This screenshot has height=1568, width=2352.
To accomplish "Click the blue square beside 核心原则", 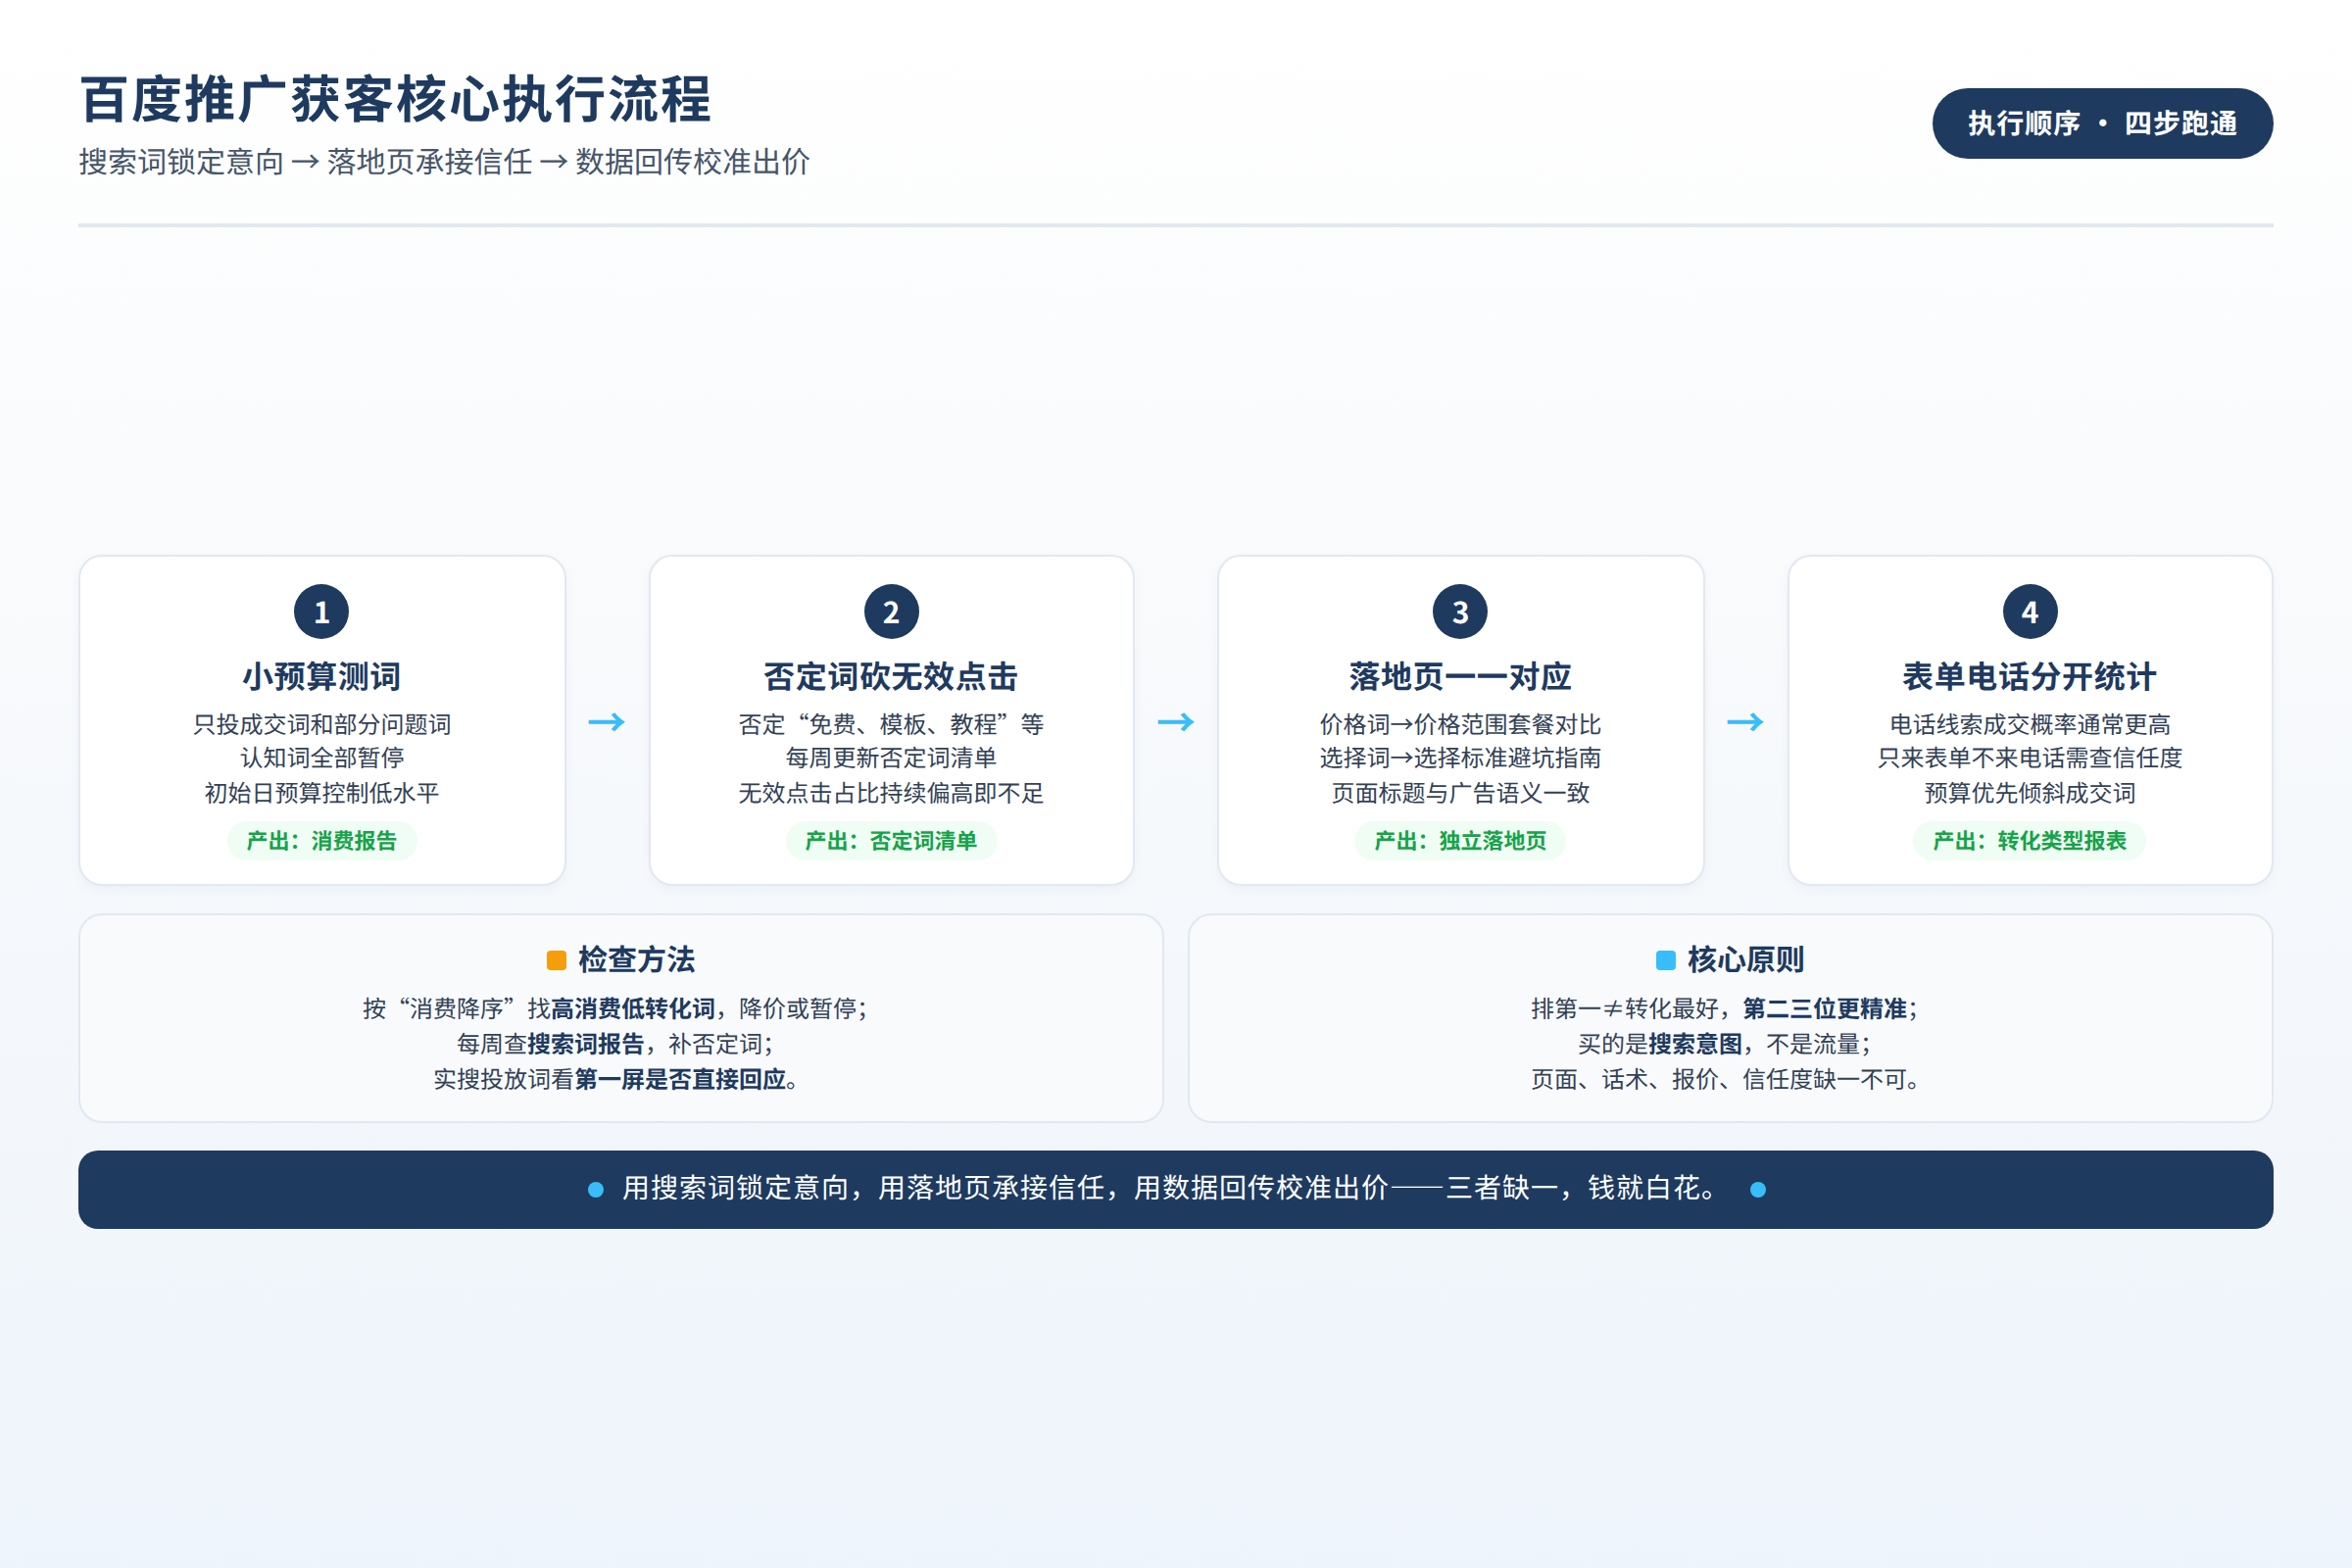I will click(1665, 960).
